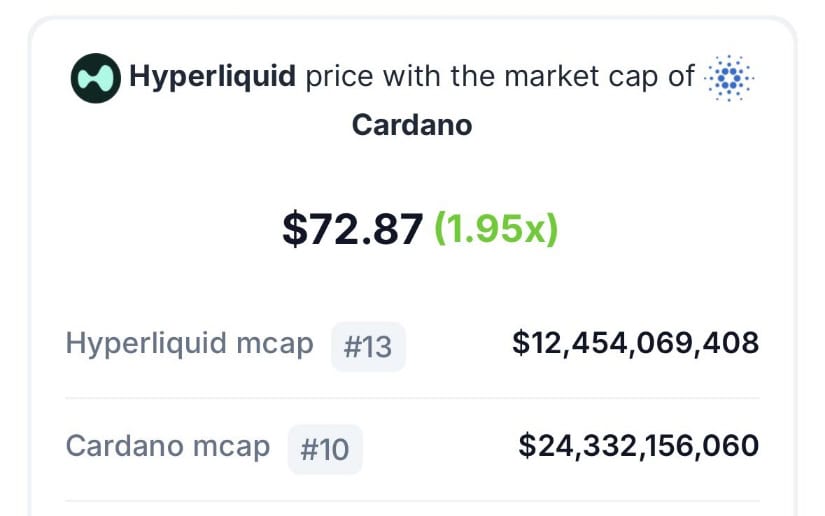This screenshot has width=825, height=516.
Task: Click the green 1.95x multiplier
Action: point(496,229)
